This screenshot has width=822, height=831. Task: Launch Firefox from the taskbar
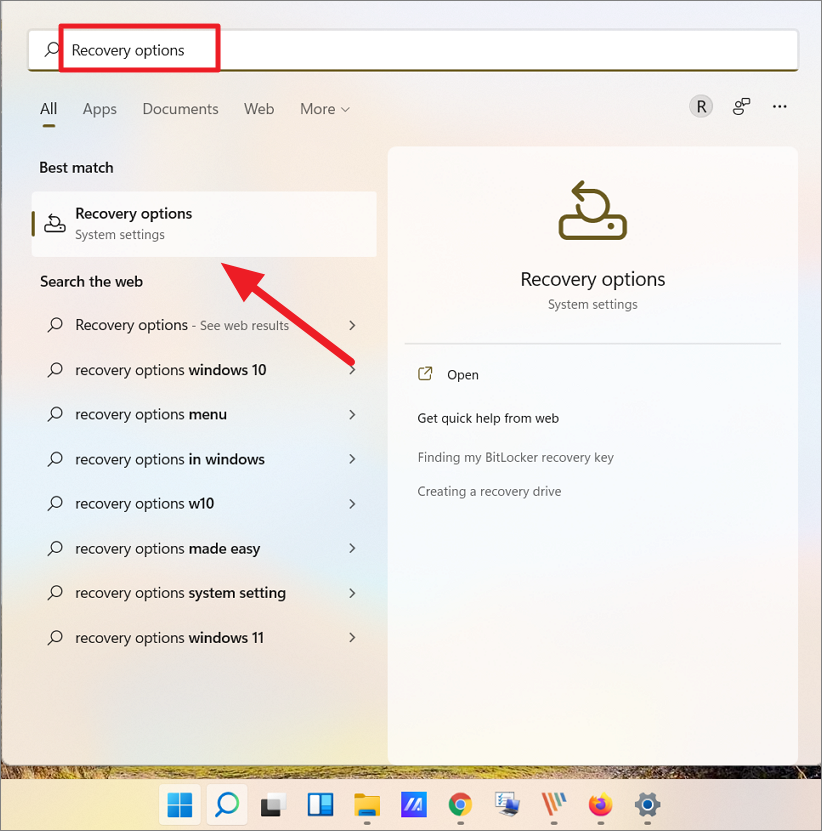pyautogui.click(x=600, y=804)
